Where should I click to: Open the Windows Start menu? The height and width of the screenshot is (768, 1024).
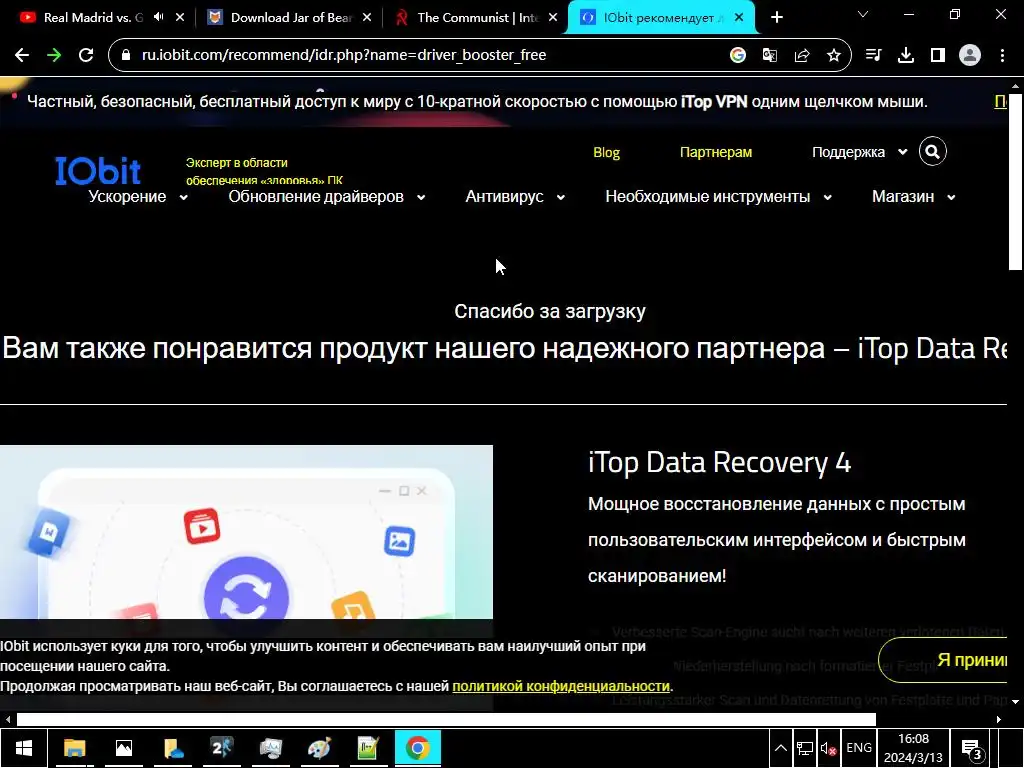[24, 748]
